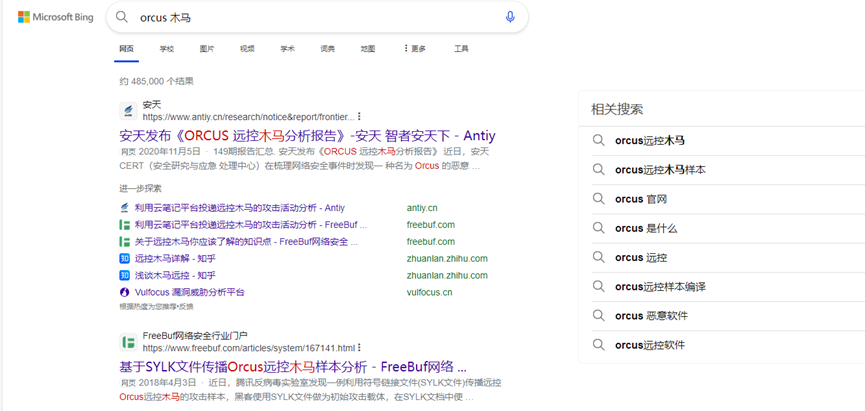Click the vulfocus.cn domain text

click(429, 292)
